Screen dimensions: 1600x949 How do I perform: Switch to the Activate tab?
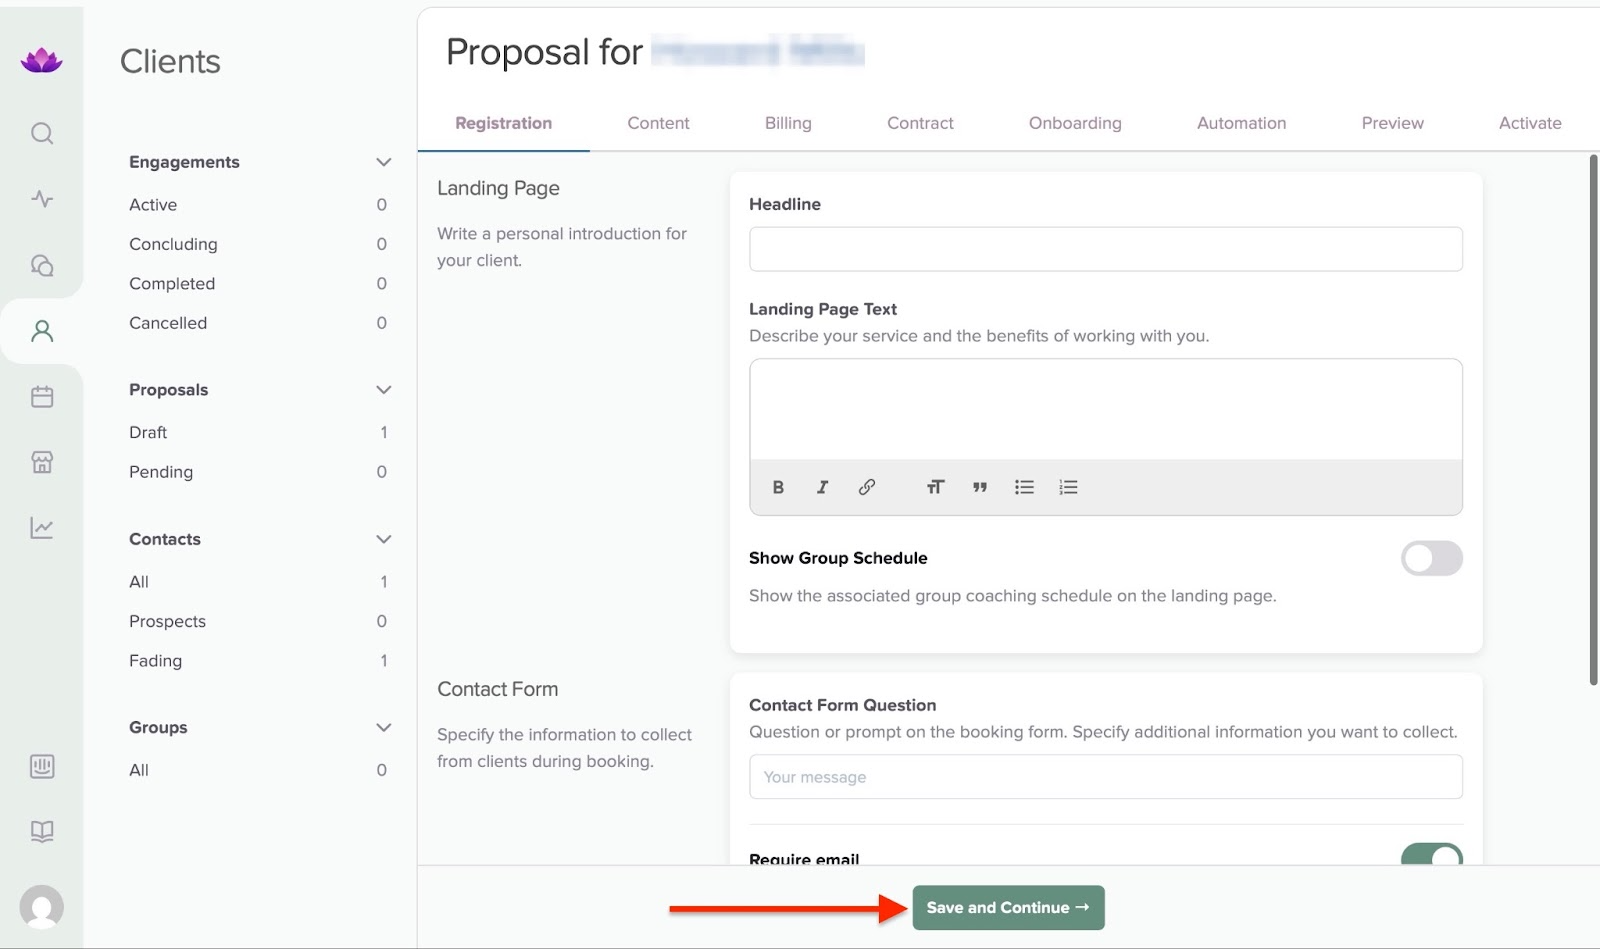pyautogui.click(x=1530, y=123)
